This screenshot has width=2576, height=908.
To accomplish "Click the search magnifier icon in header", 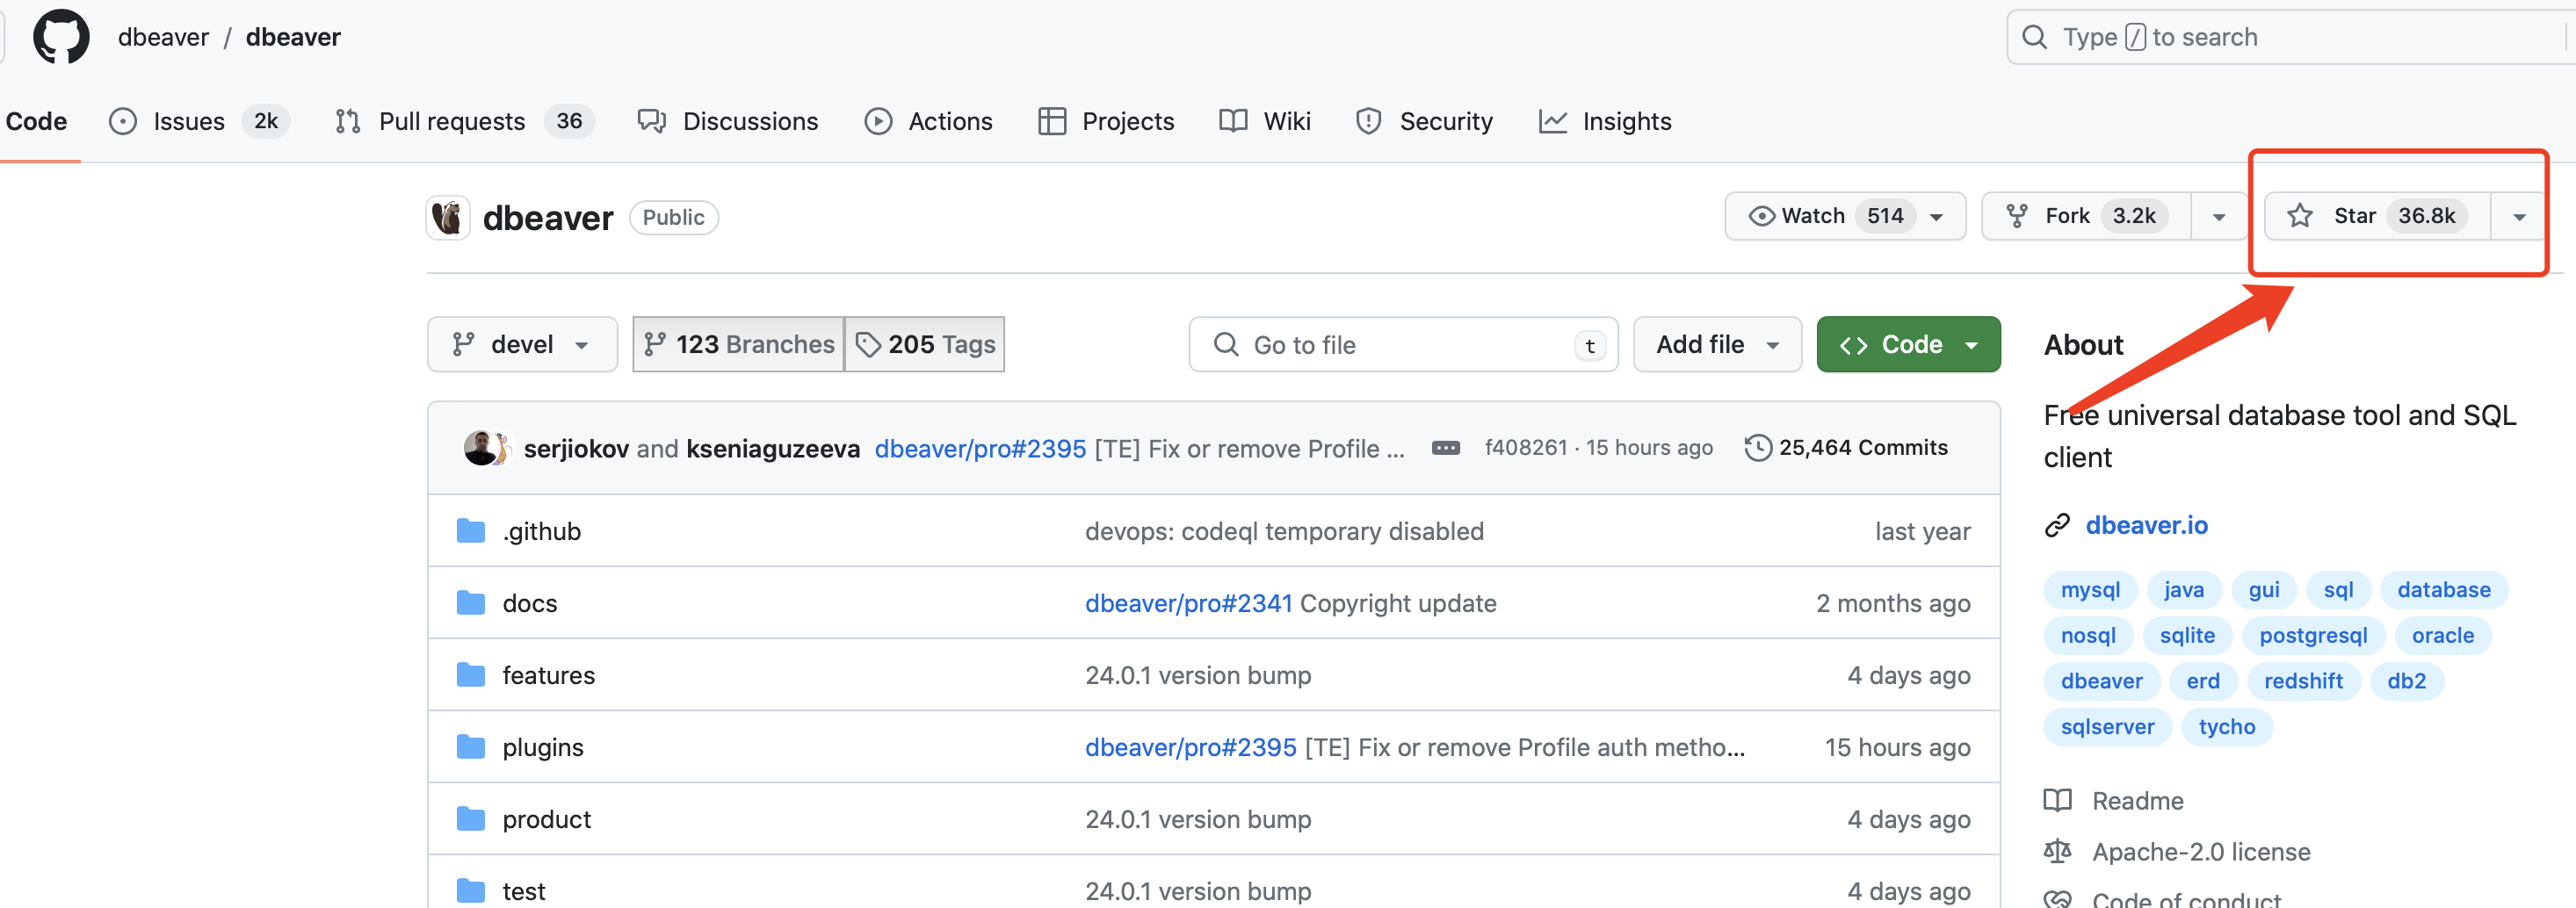I will (2034, 37).
